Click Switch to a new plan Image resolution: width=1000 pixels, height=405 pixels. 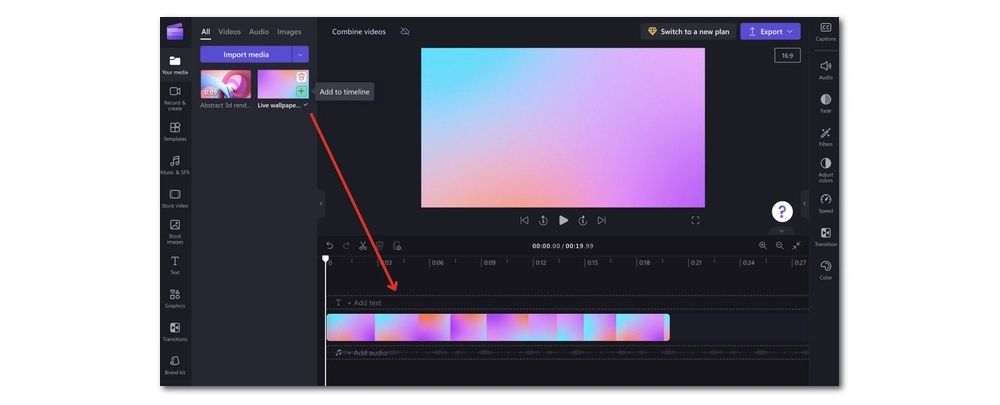click(x=688, y=31)
